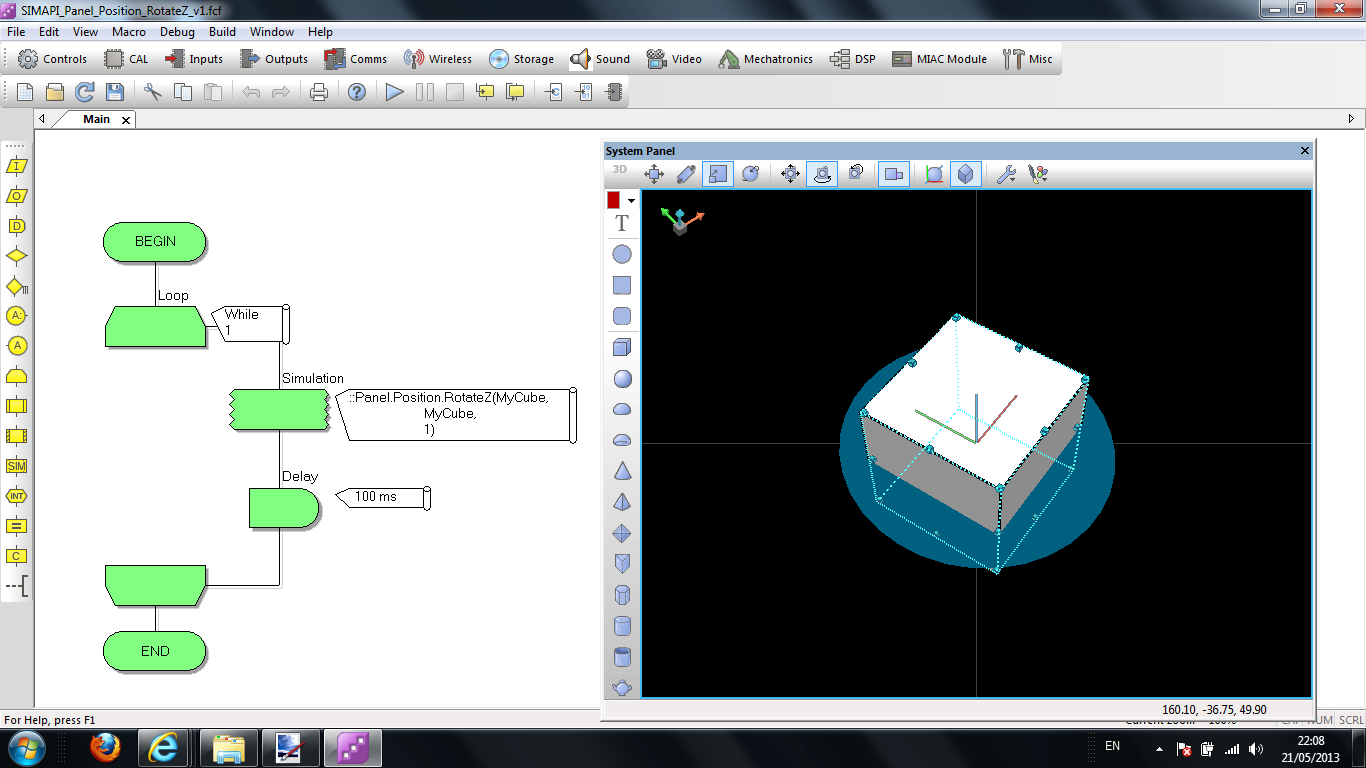Add an Interrupt (INT) icon from palette

pyautogui.click(x=16, y=496)
